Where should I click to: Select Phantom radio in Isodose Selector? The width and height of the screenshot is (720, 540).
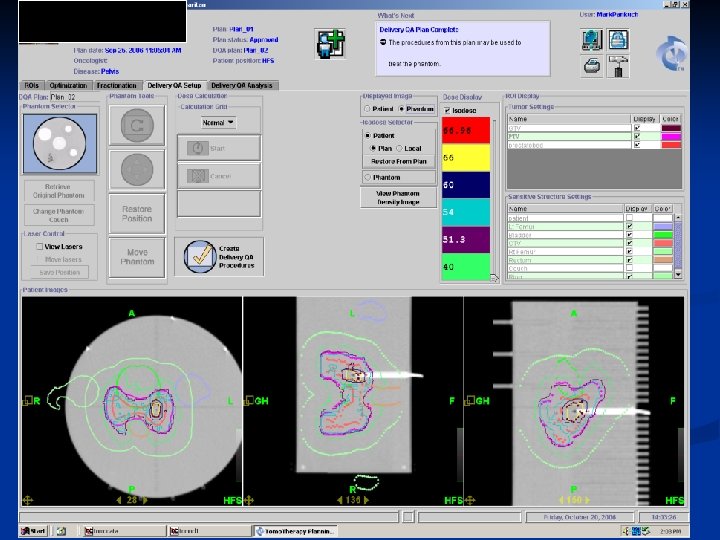367,177
